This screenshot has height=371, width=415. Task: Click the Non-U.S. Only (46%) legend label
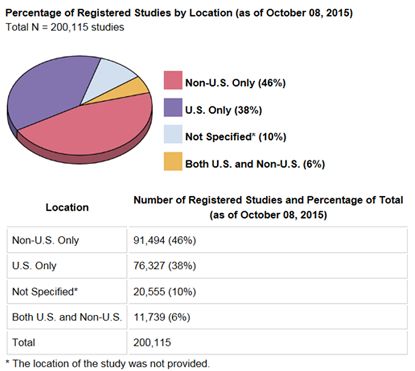(x=235, y=83)
